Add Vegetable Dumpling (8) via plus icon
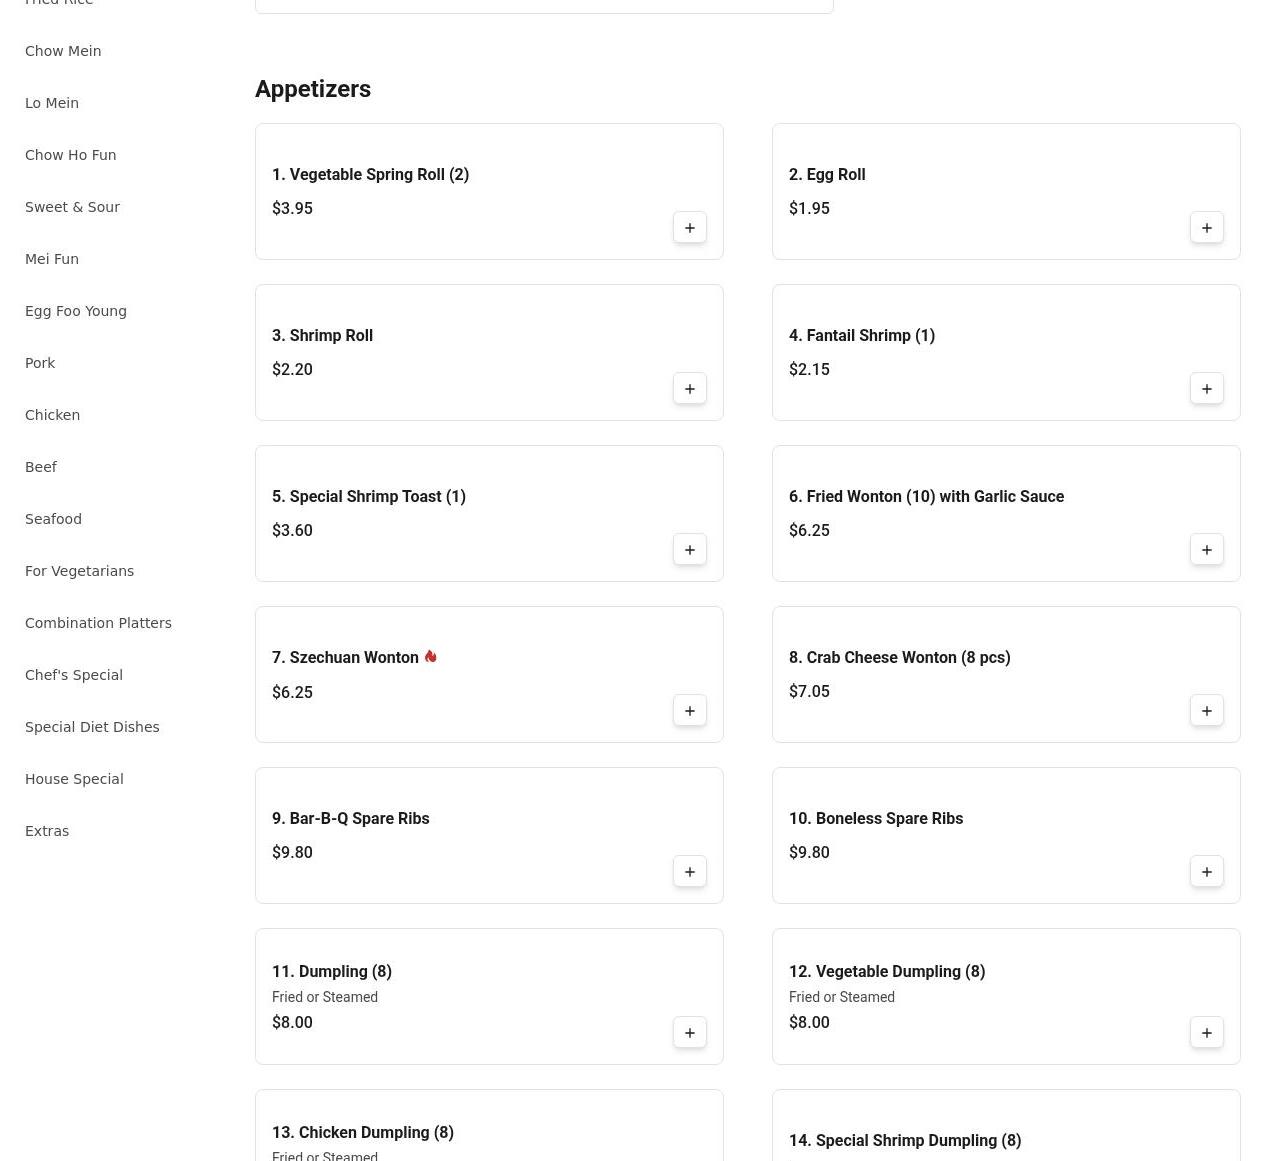 pos(1207,1033)
